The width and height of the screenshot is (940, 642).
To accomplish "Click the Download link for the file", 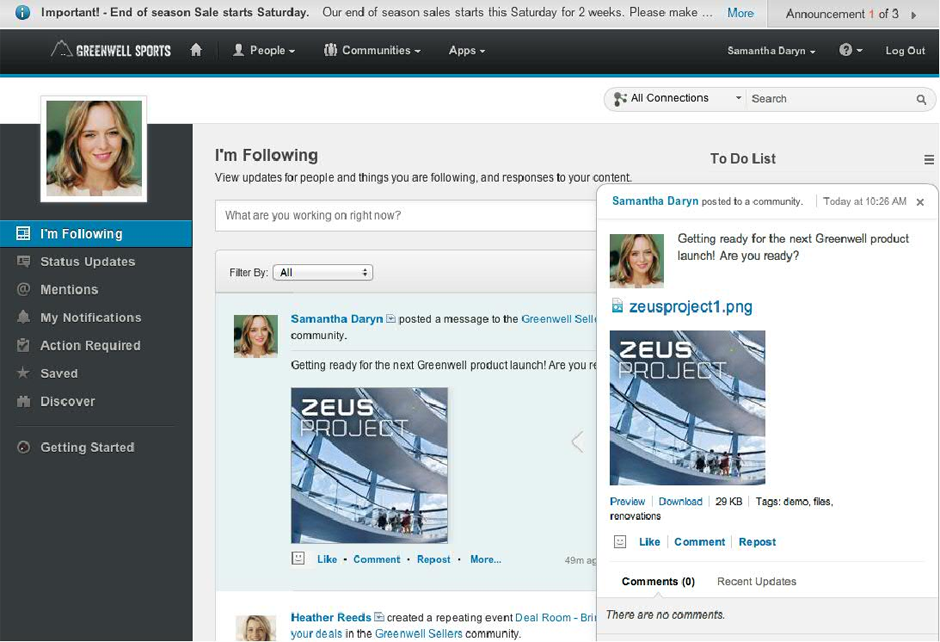I will click(680, 502).
